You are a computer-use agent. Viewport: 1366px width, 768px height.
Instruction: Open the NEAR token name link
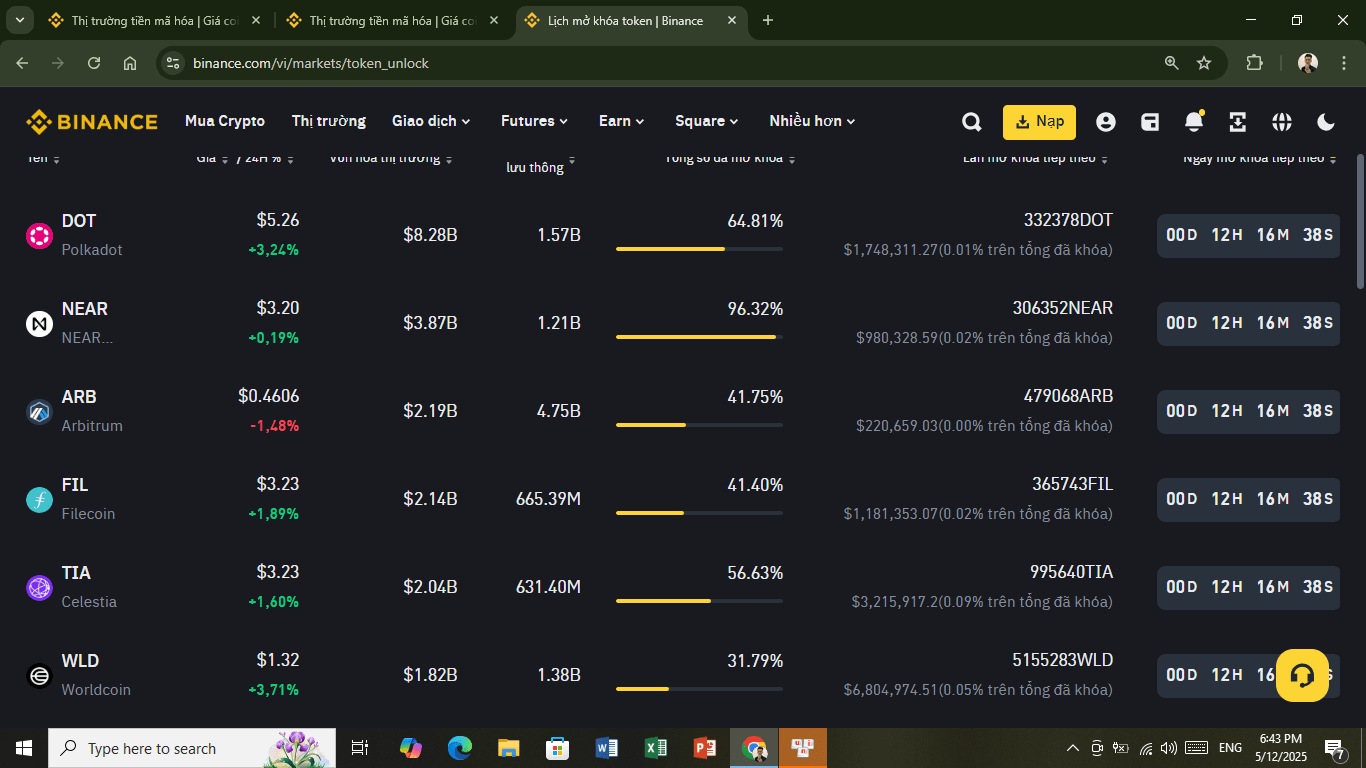click(85, 309)
